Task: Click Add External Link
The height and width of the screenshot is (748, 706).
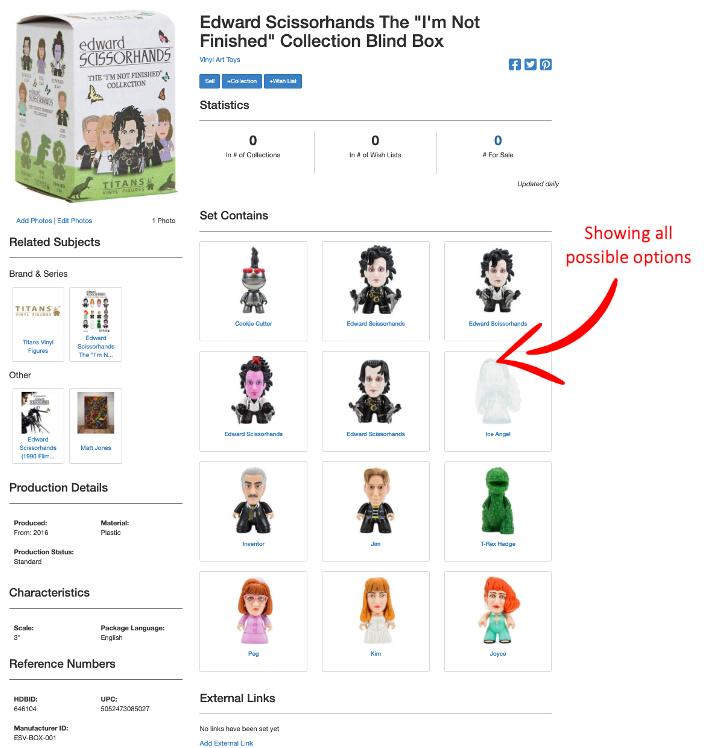Action: [x=226, y=743]
